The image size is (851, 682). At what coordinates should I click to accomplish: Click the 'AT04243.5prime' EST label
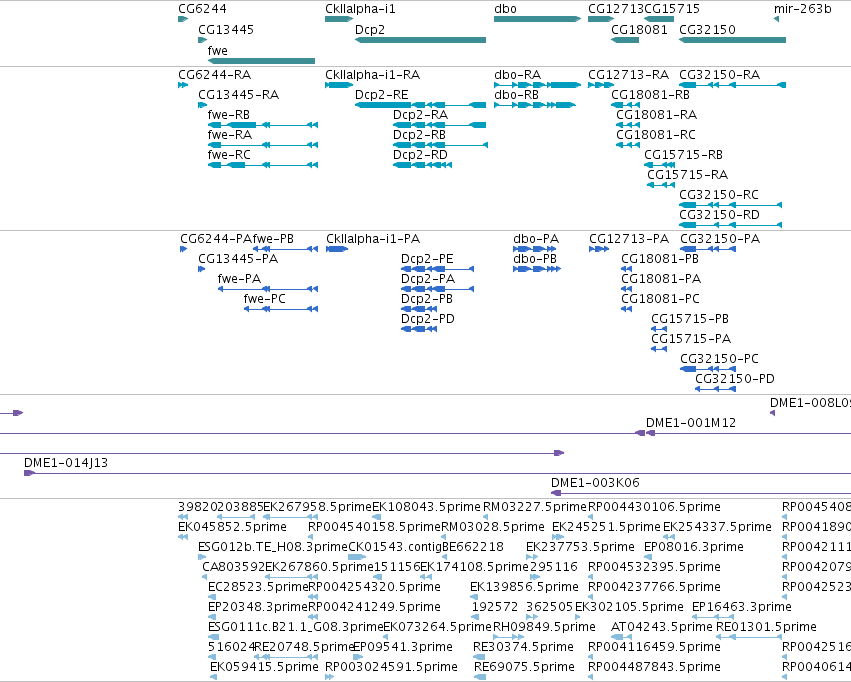pos(662,627)
